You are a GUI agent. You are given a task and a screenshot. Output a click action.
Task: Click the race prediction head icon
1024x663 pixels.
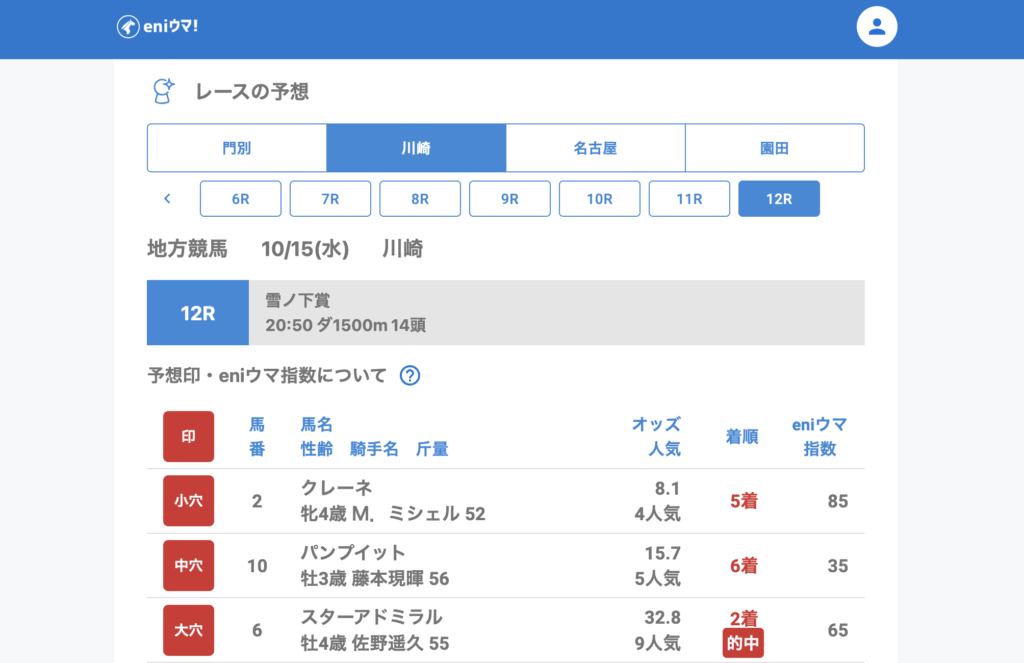tap(162, 91)
